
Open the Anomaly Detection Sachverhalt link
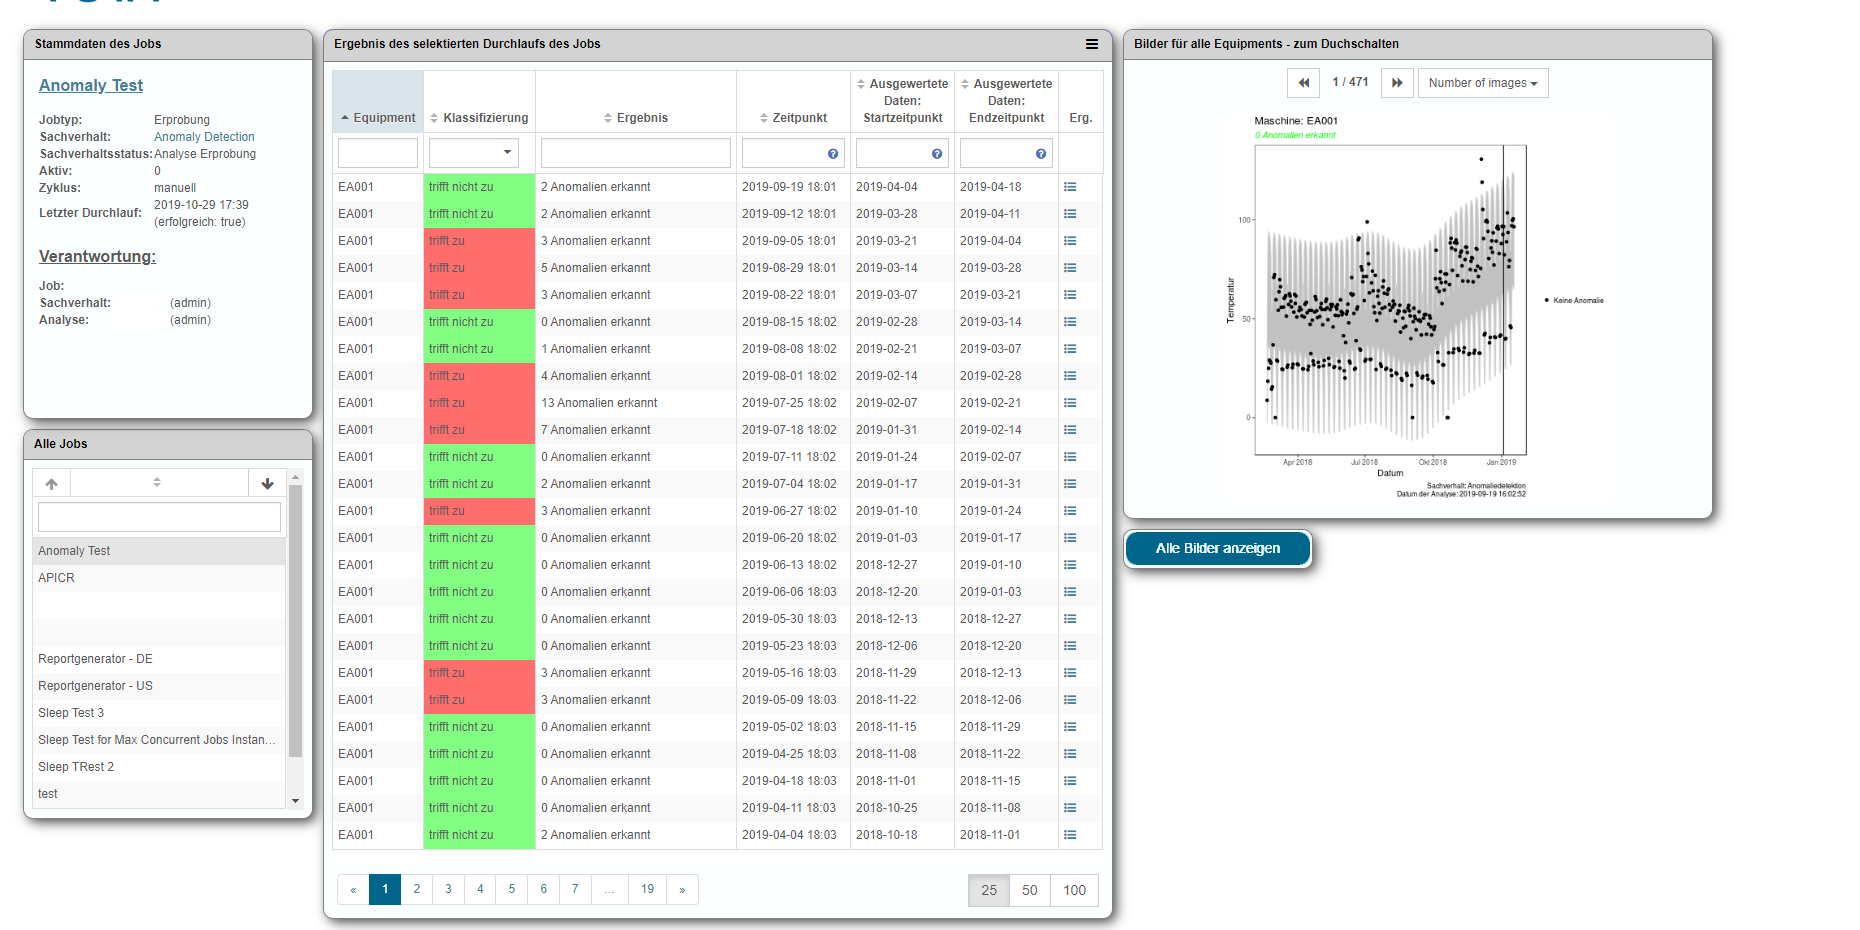[204, 137]
